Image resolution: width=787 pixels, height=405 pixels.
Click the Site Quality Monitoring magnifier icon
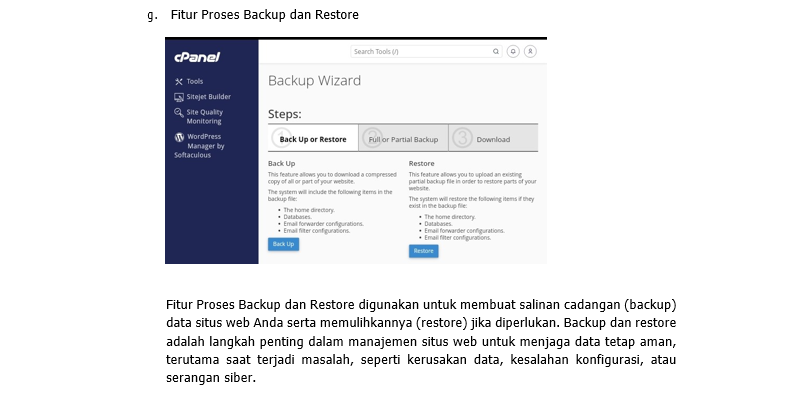click(179, 112)
